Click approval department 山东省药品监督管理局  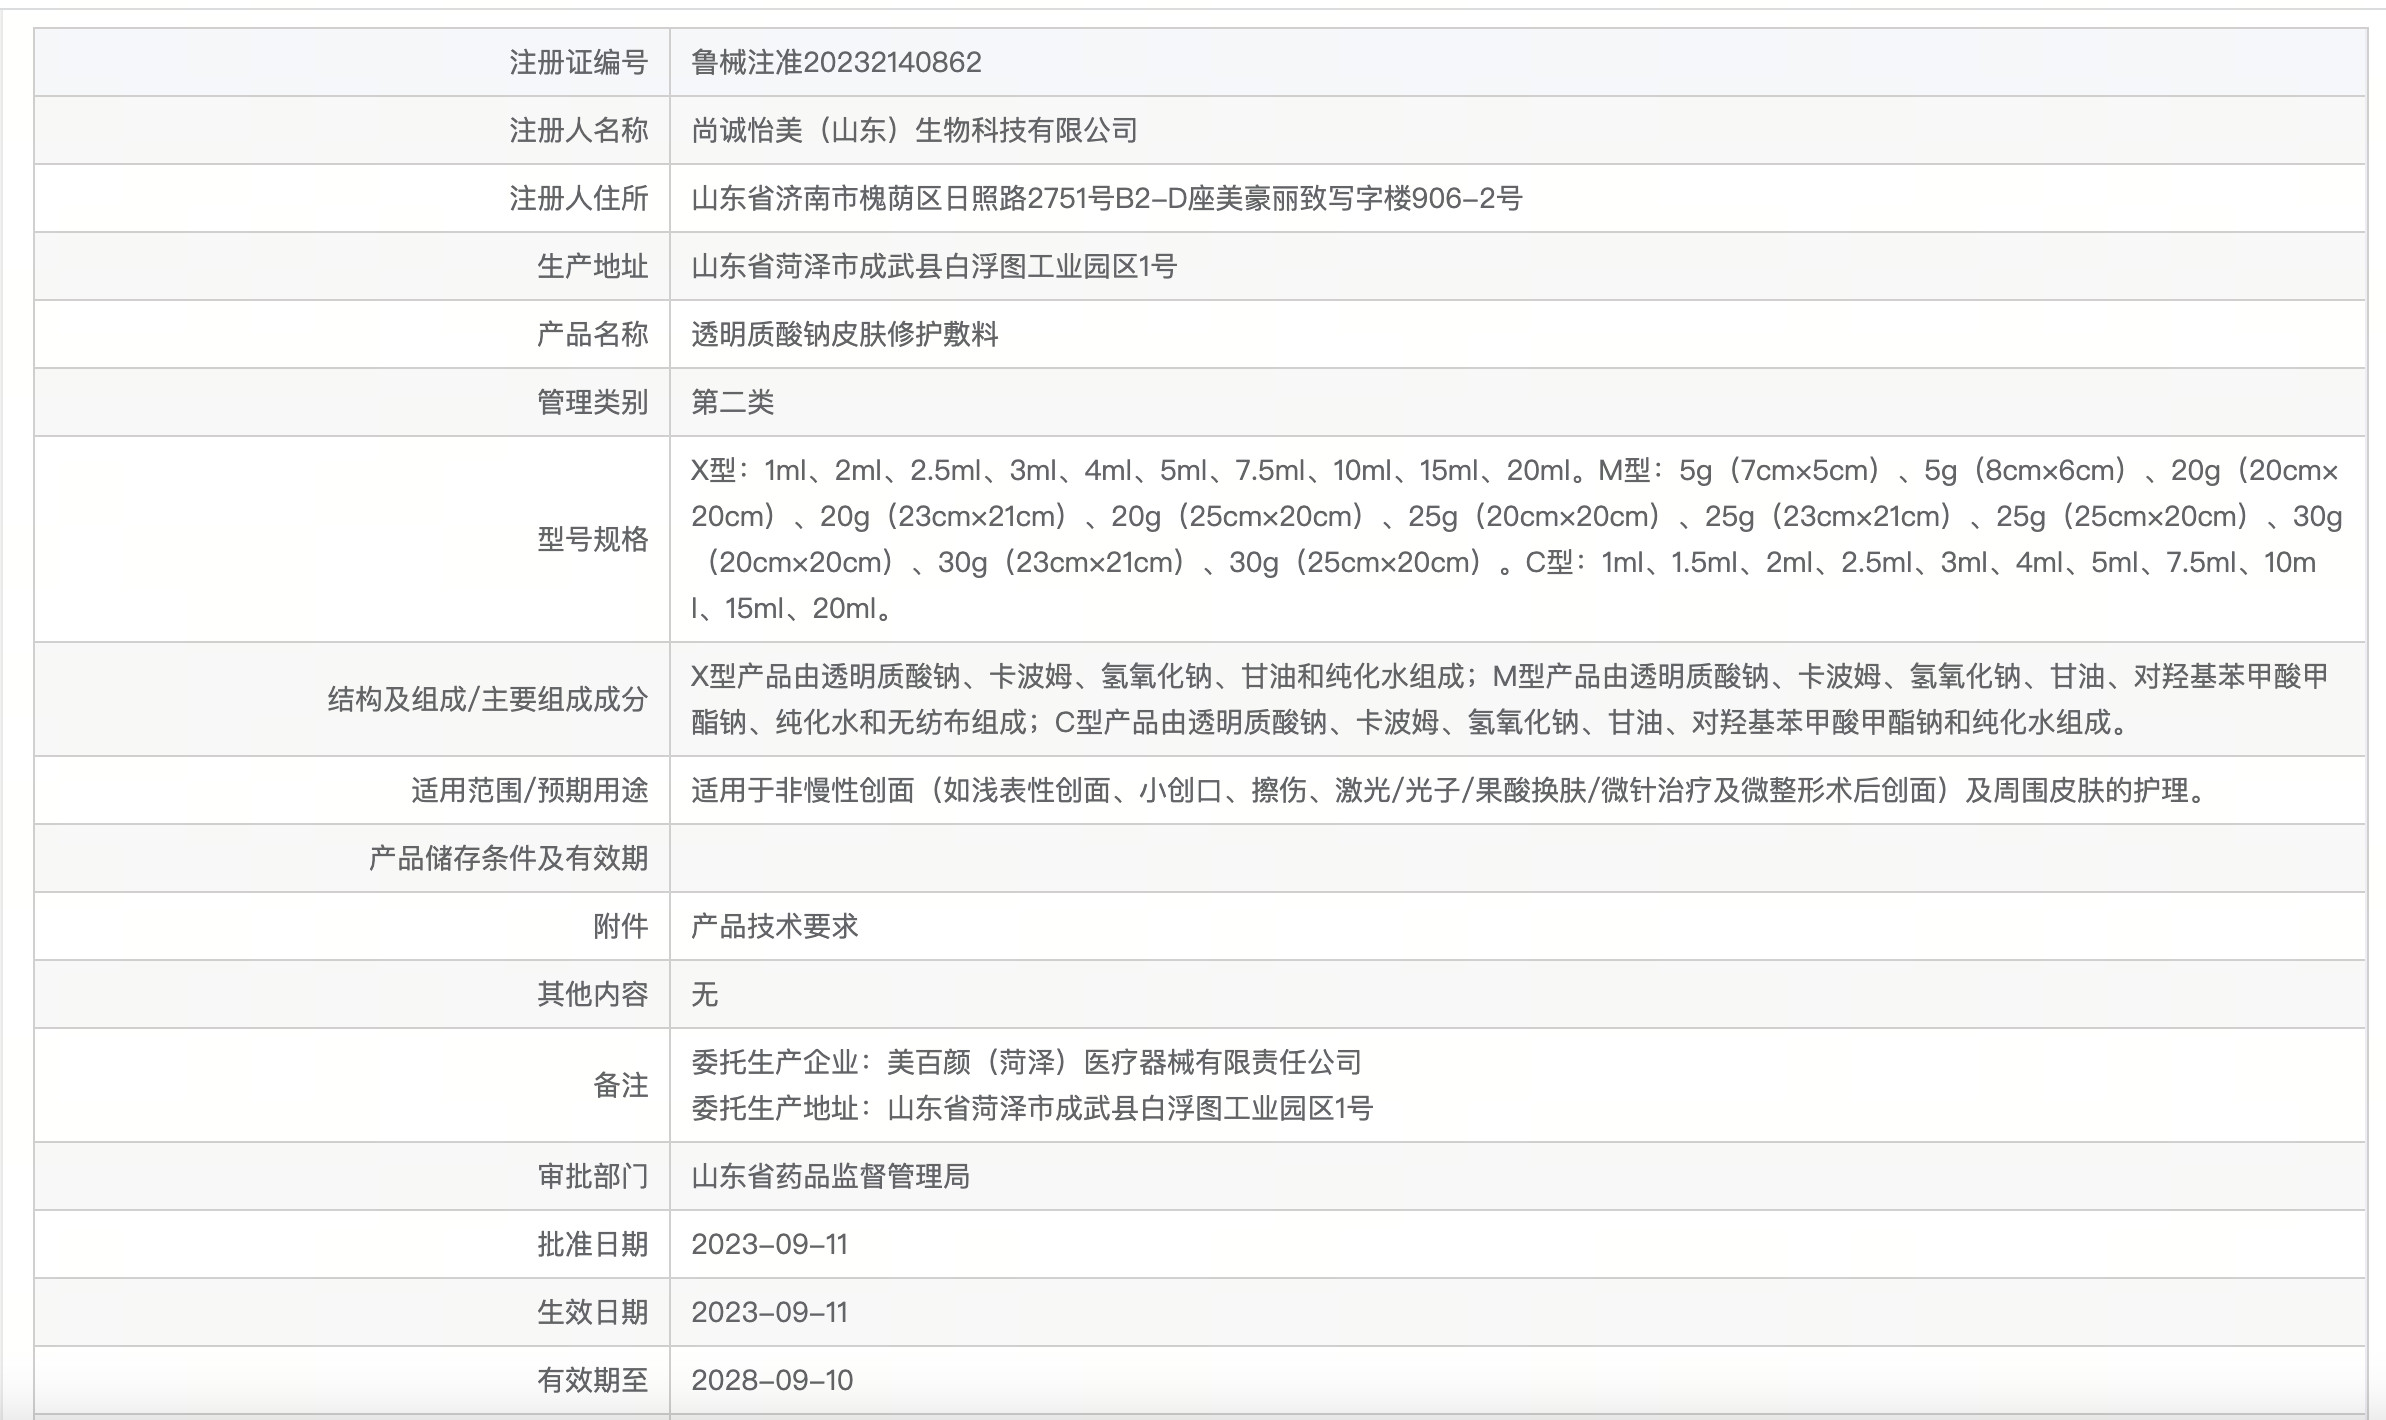click(831, 1176)
